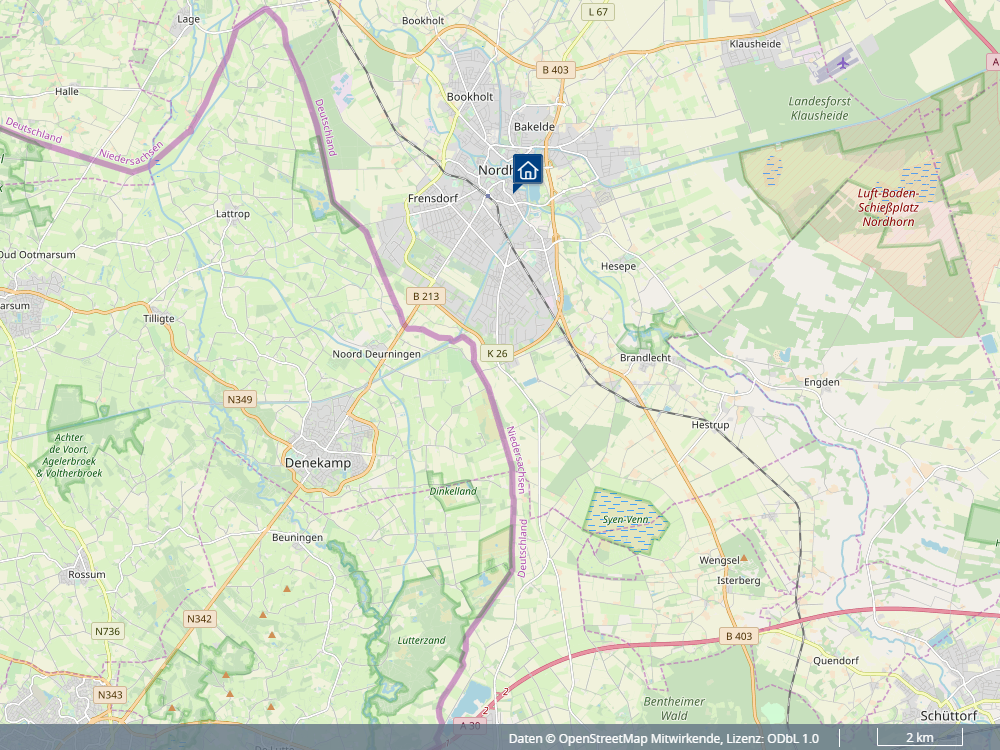This screenshot has height=750, width=1000.
Task: Click the A 30 motorway shield
Action: (470, 725)
